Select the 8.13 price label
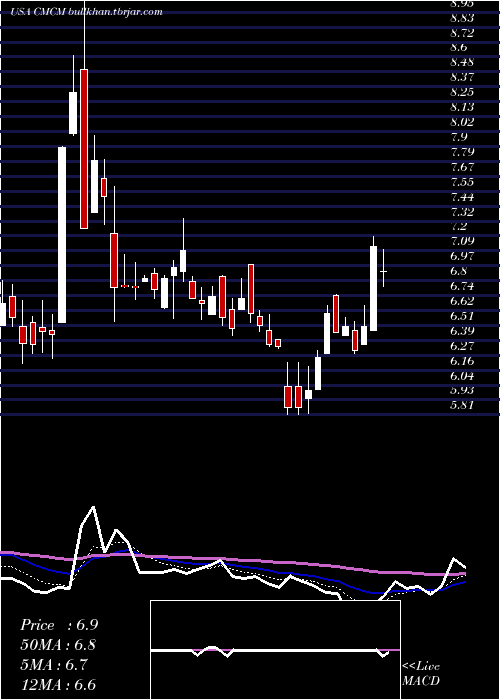The width and height of the screenshot is (500, 700). [462, 107]
